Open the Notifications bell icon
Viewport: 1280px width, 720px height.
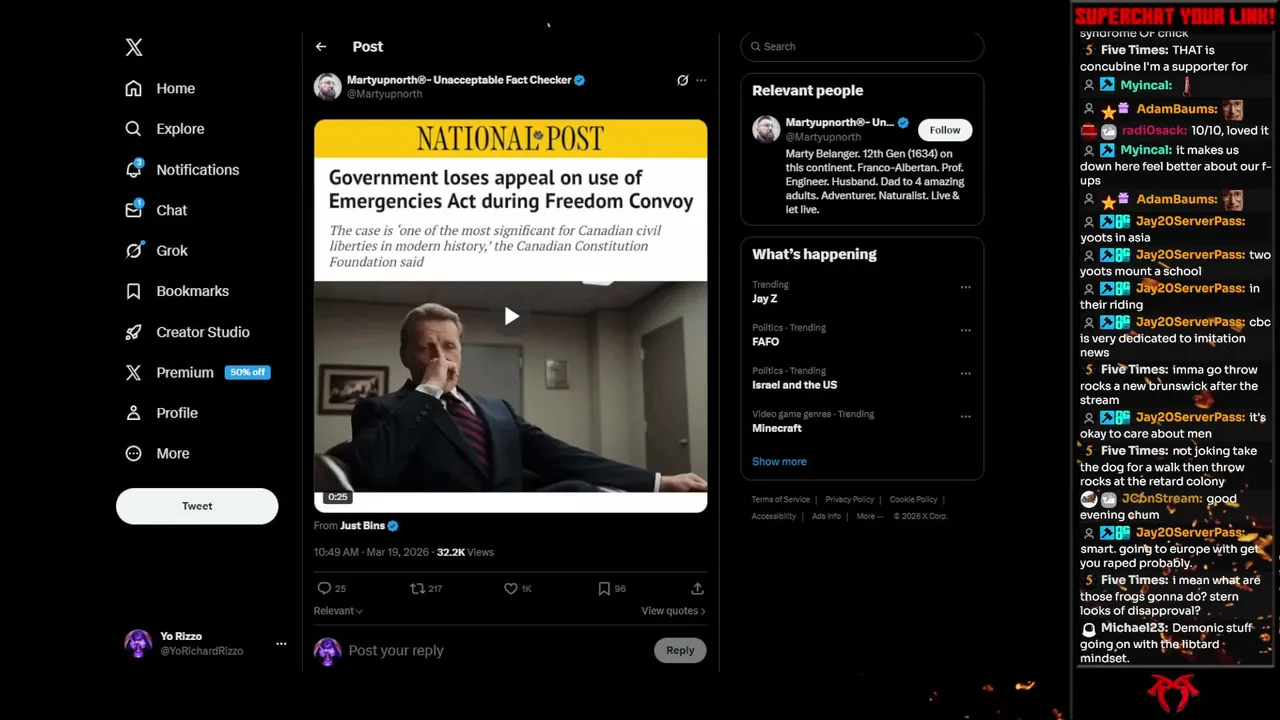click(x=133, y=169)
